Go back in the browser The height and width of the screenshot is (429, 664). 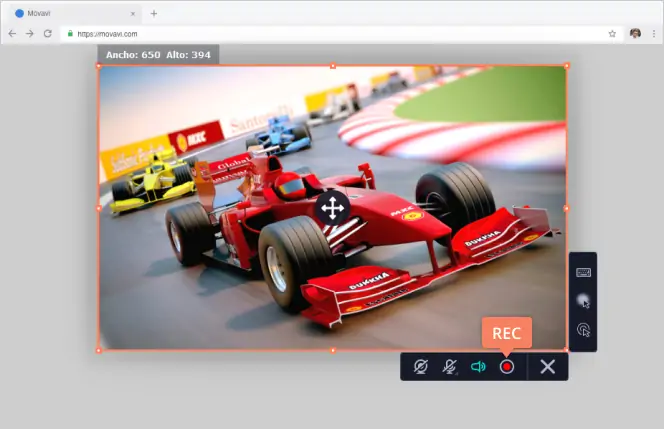click(12, 33)
